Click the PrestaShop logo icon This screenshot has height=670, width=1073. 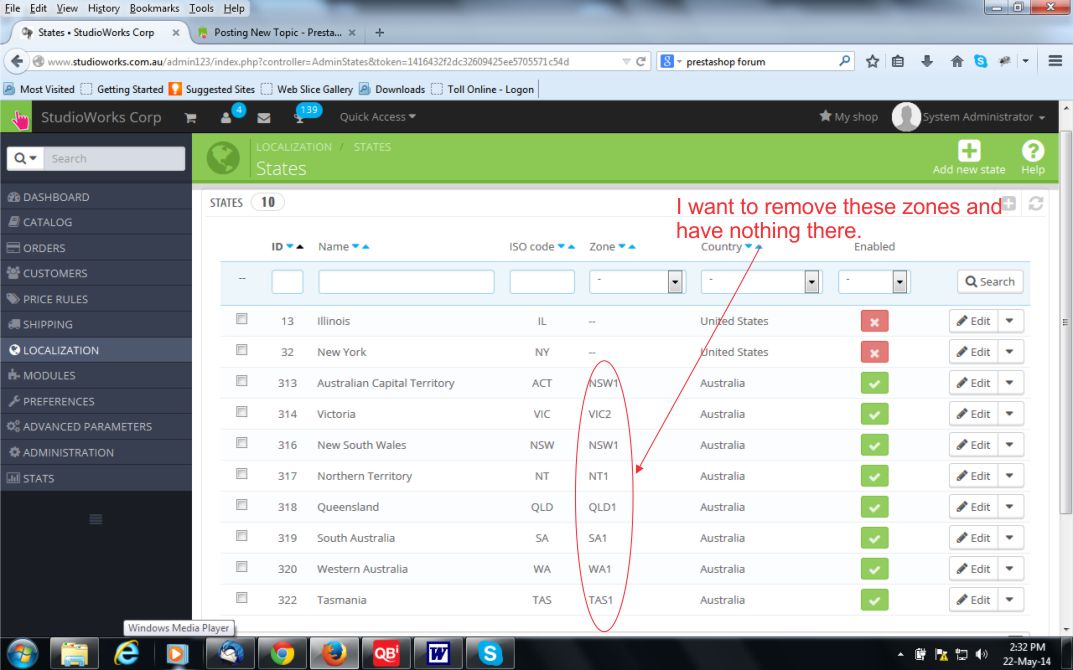[x=16, y=117]
